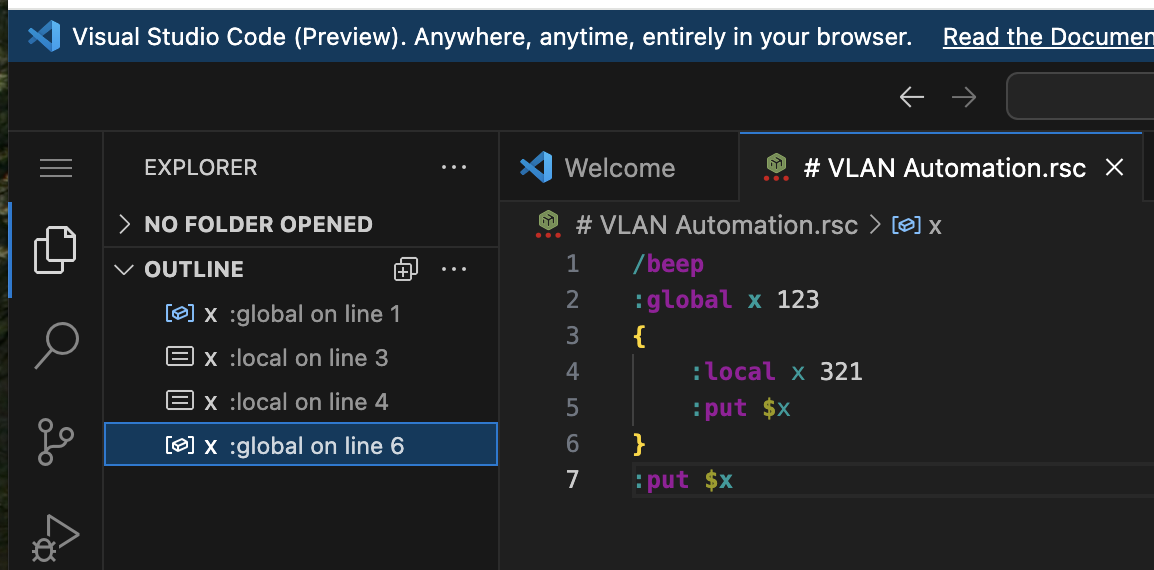Select outline item x :global on line 1
1154x570 pixels.
[301, 314]
